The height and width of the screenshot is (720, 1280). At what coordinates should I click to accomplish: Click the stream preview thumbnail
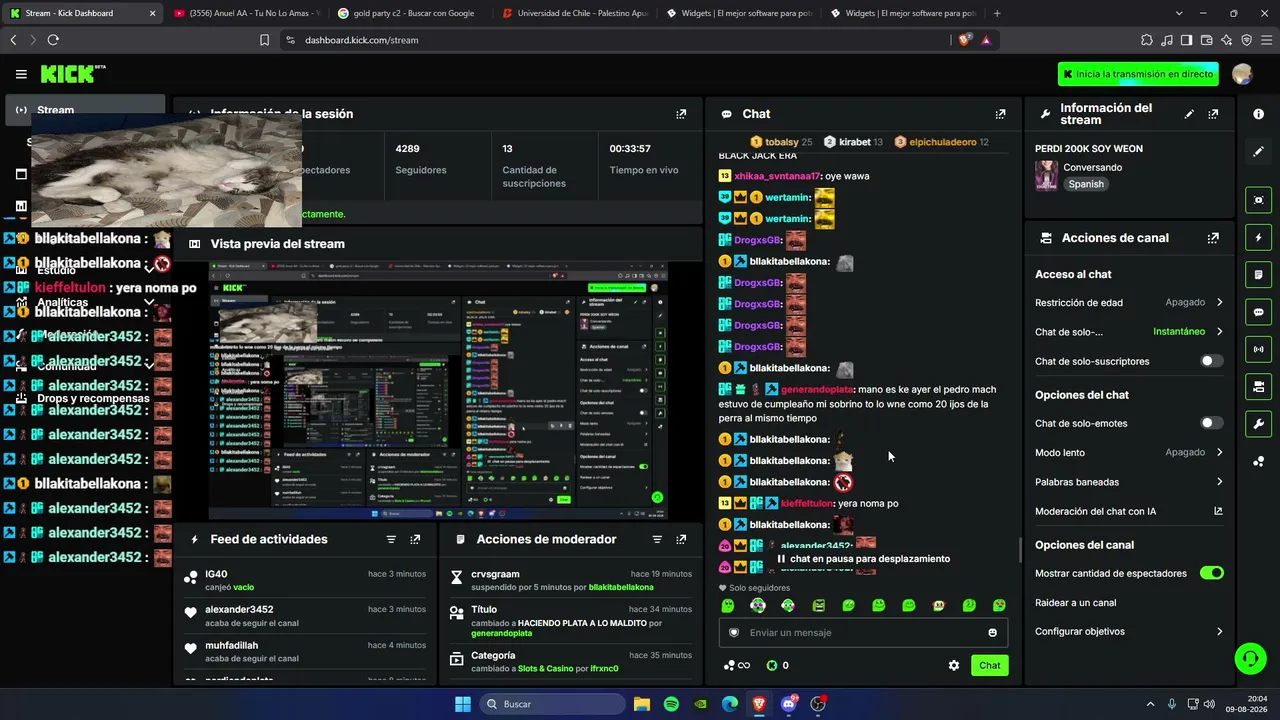438,391
